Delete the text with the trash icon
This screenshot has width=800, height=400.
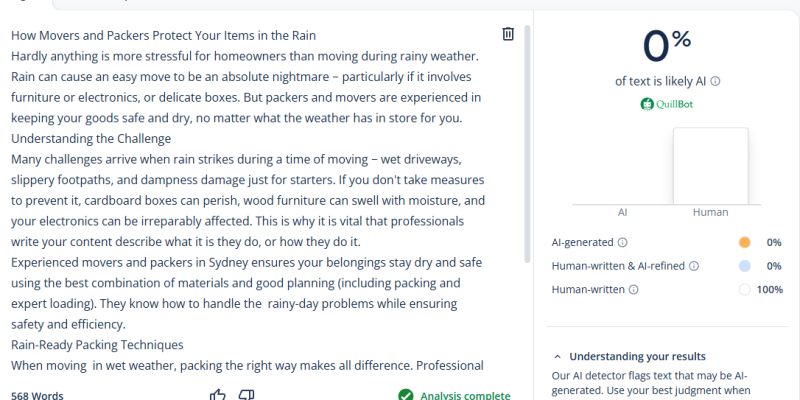(x=508, y=34)
